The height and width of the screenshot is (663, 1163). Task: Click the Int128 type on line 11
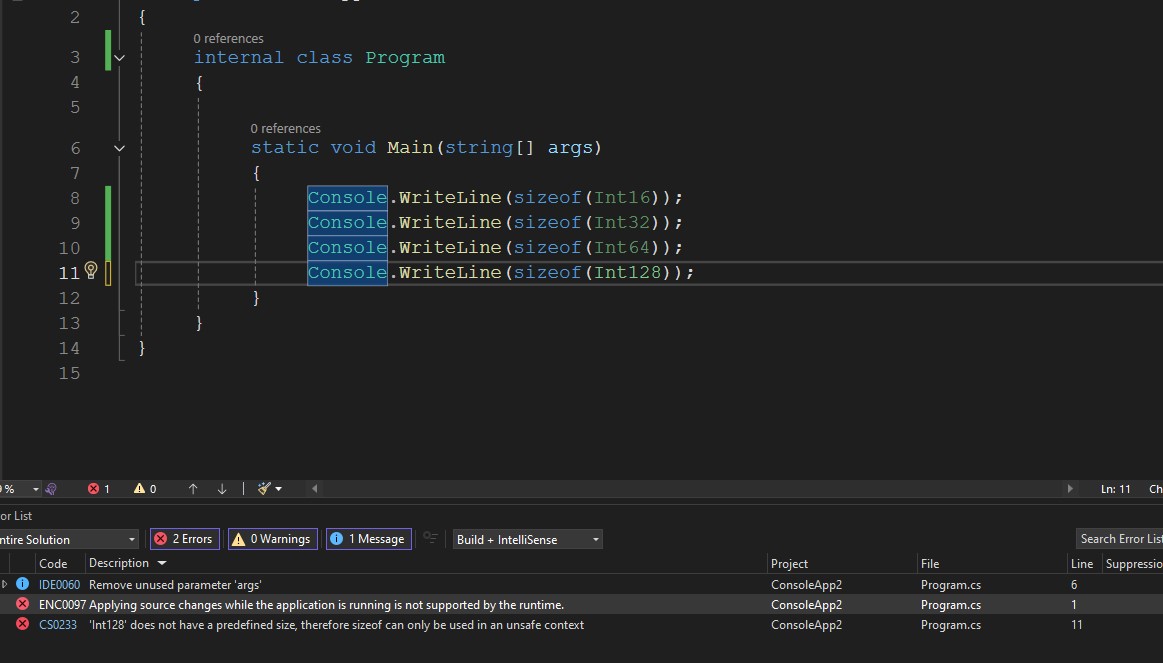(627, 272)
